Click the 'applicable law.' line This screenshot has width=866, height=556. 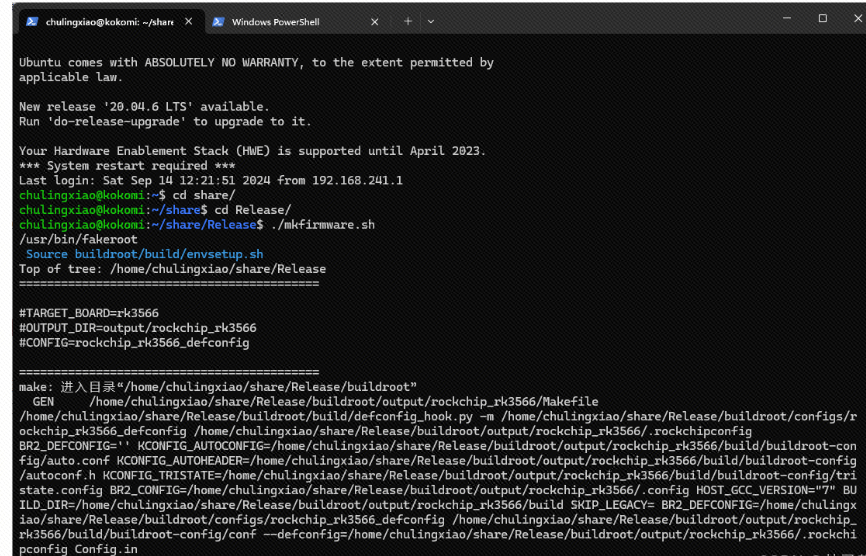71,77
